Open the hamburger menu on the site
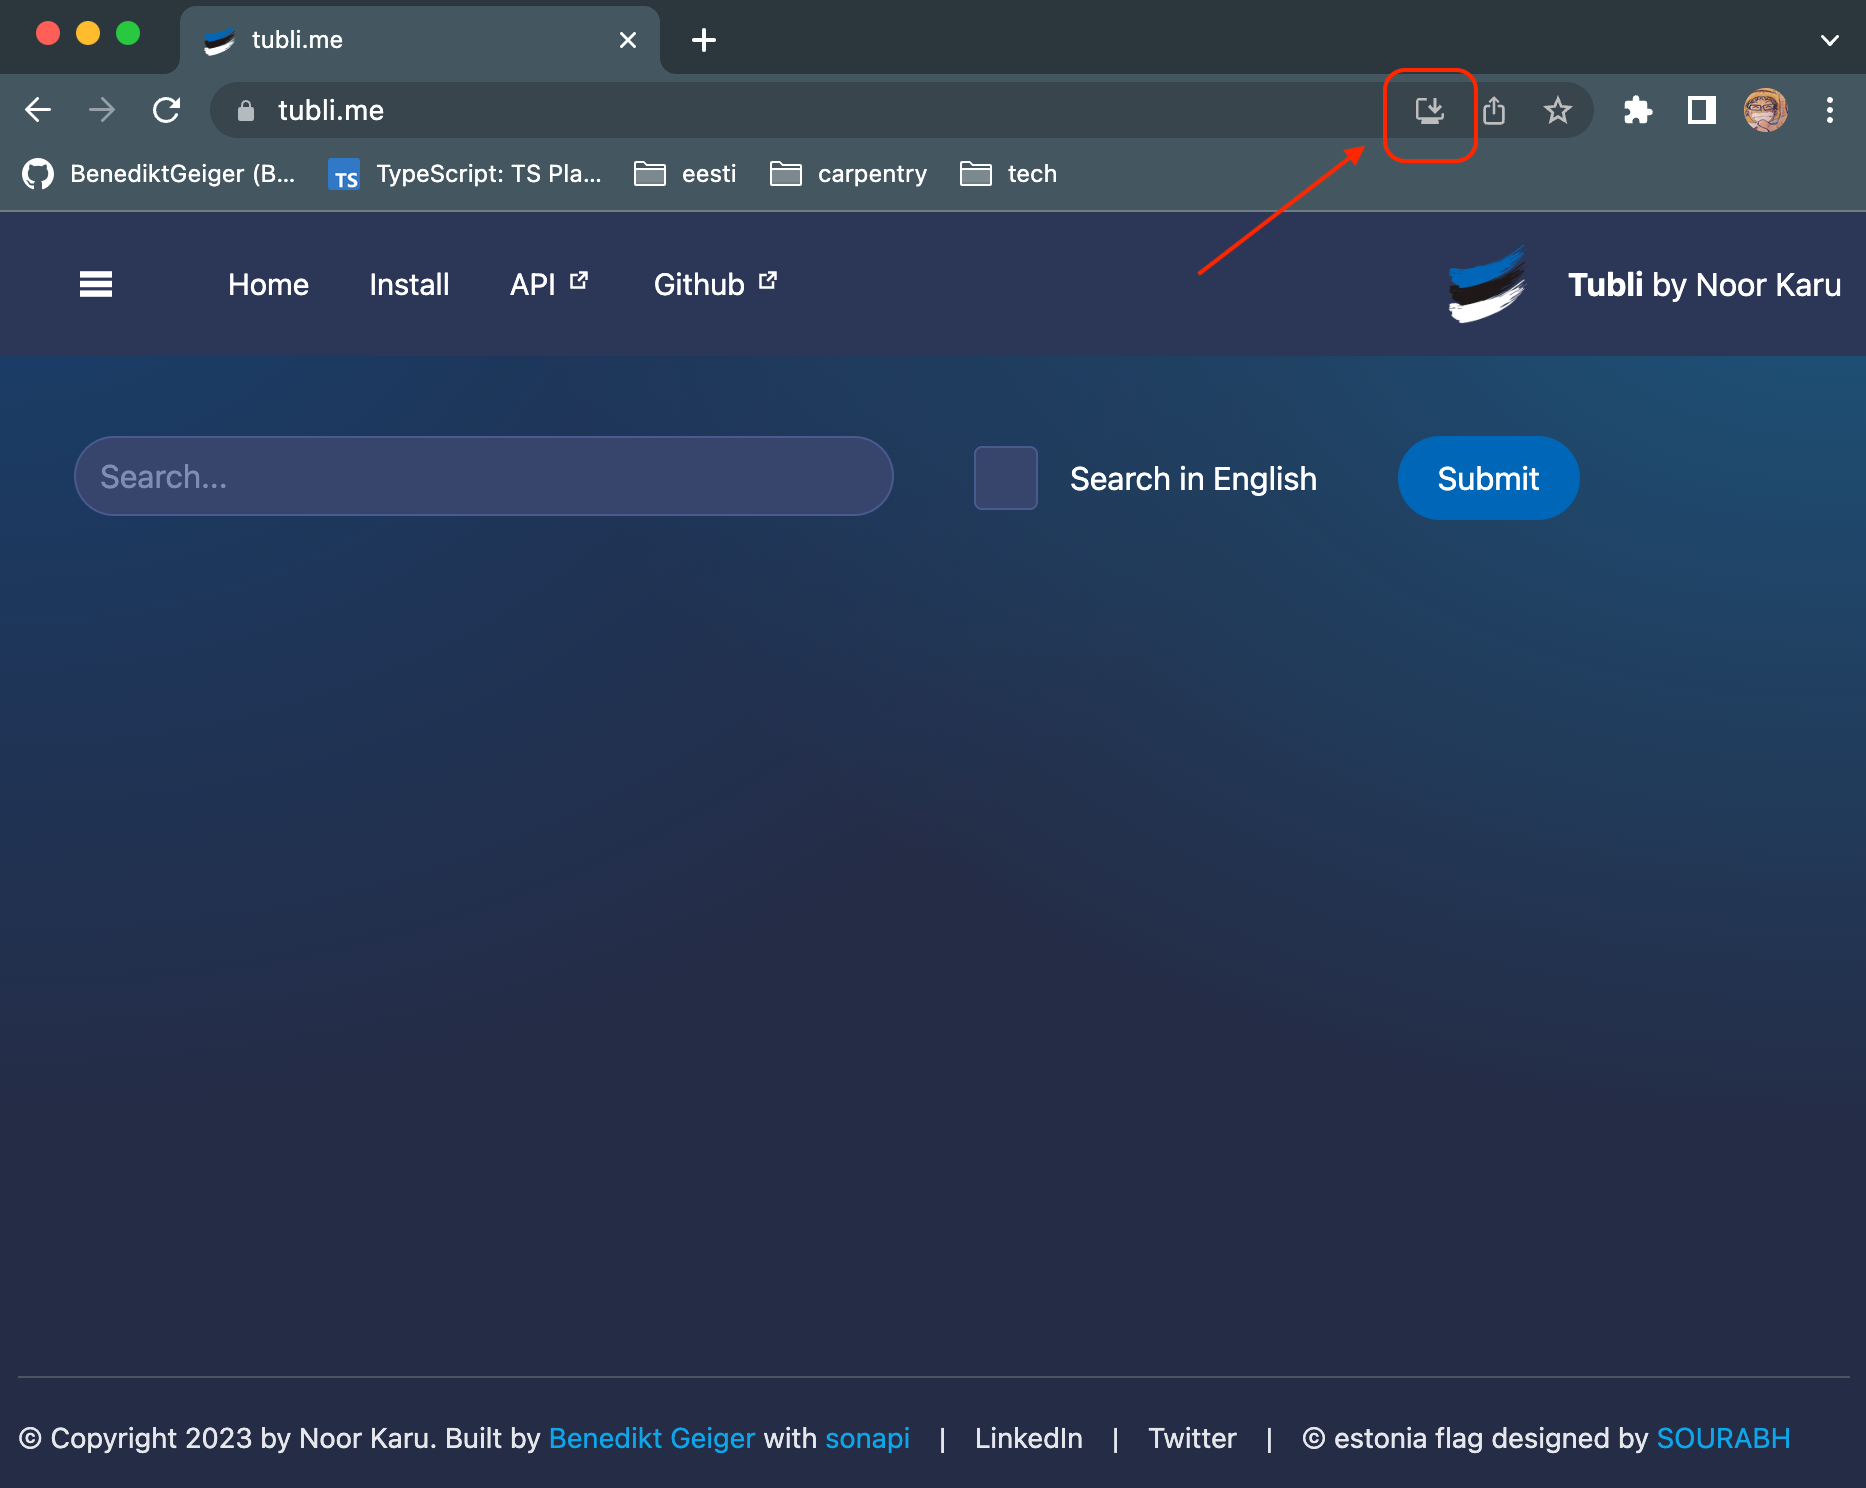This screenshot has width=1866, height=1488. [x=96, y=285]
